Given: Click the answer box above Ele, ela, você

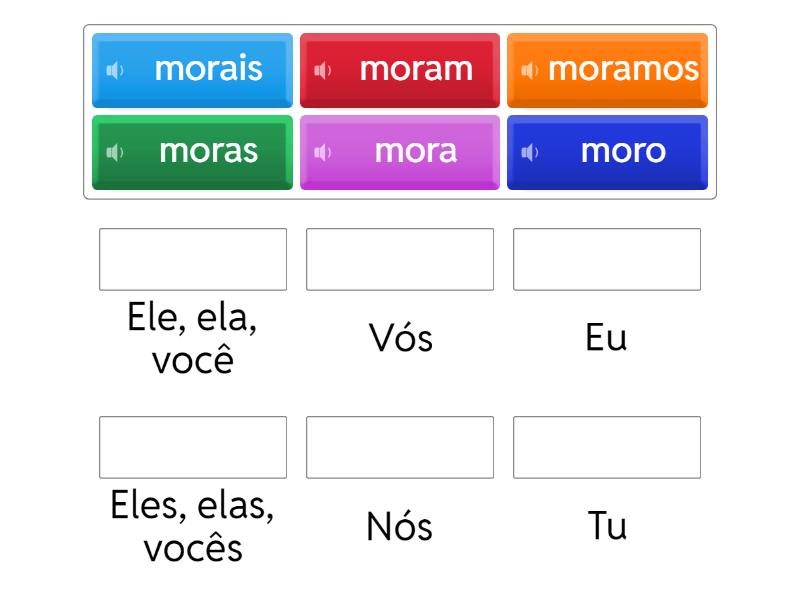Looking at the screenshot, I should 193,259.
